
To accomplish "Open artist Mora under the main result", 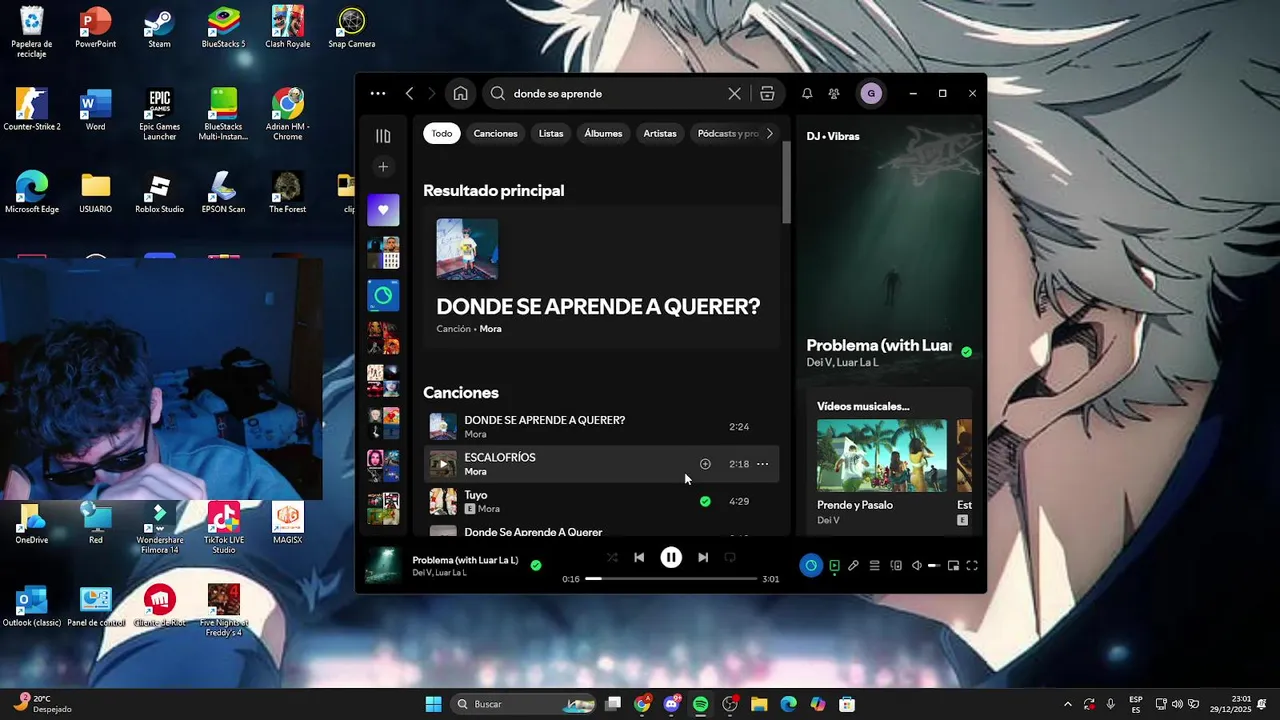I will (490, 329).
